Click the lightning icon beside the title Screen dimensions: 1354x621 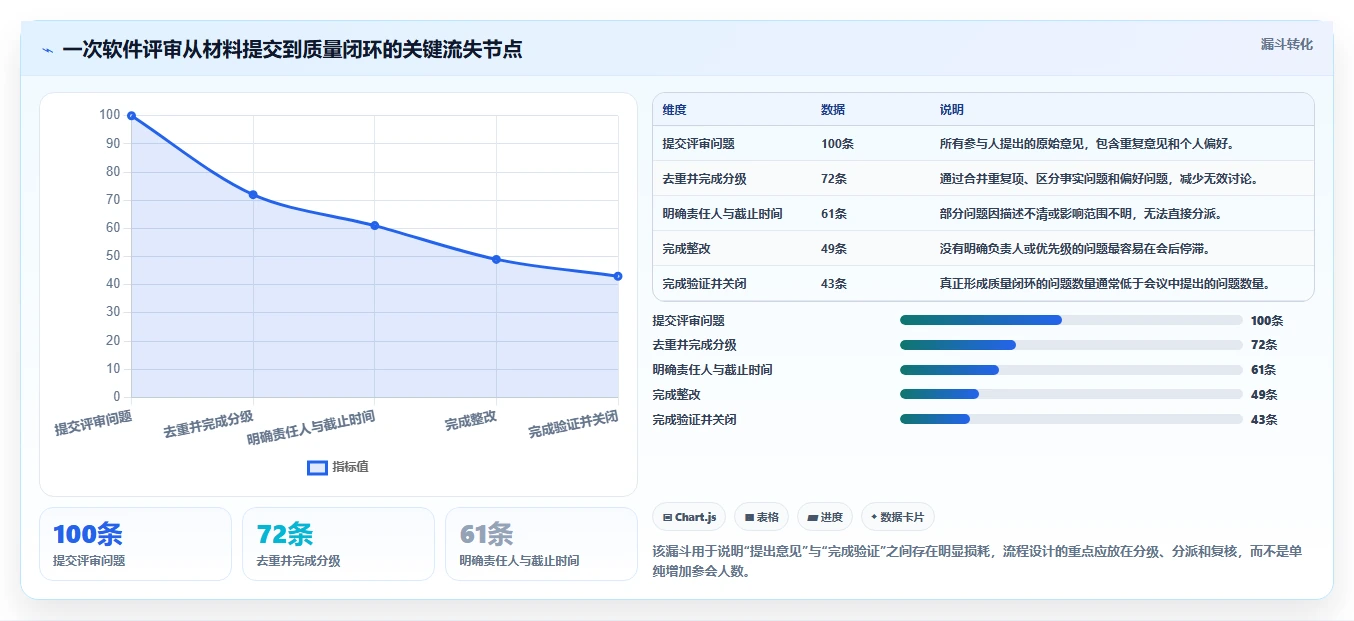pos(47,50)
